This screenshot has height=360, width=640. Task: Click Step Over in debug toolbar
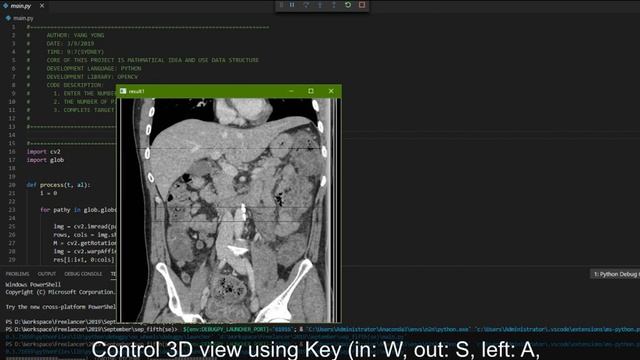click(x=306, y=5)
